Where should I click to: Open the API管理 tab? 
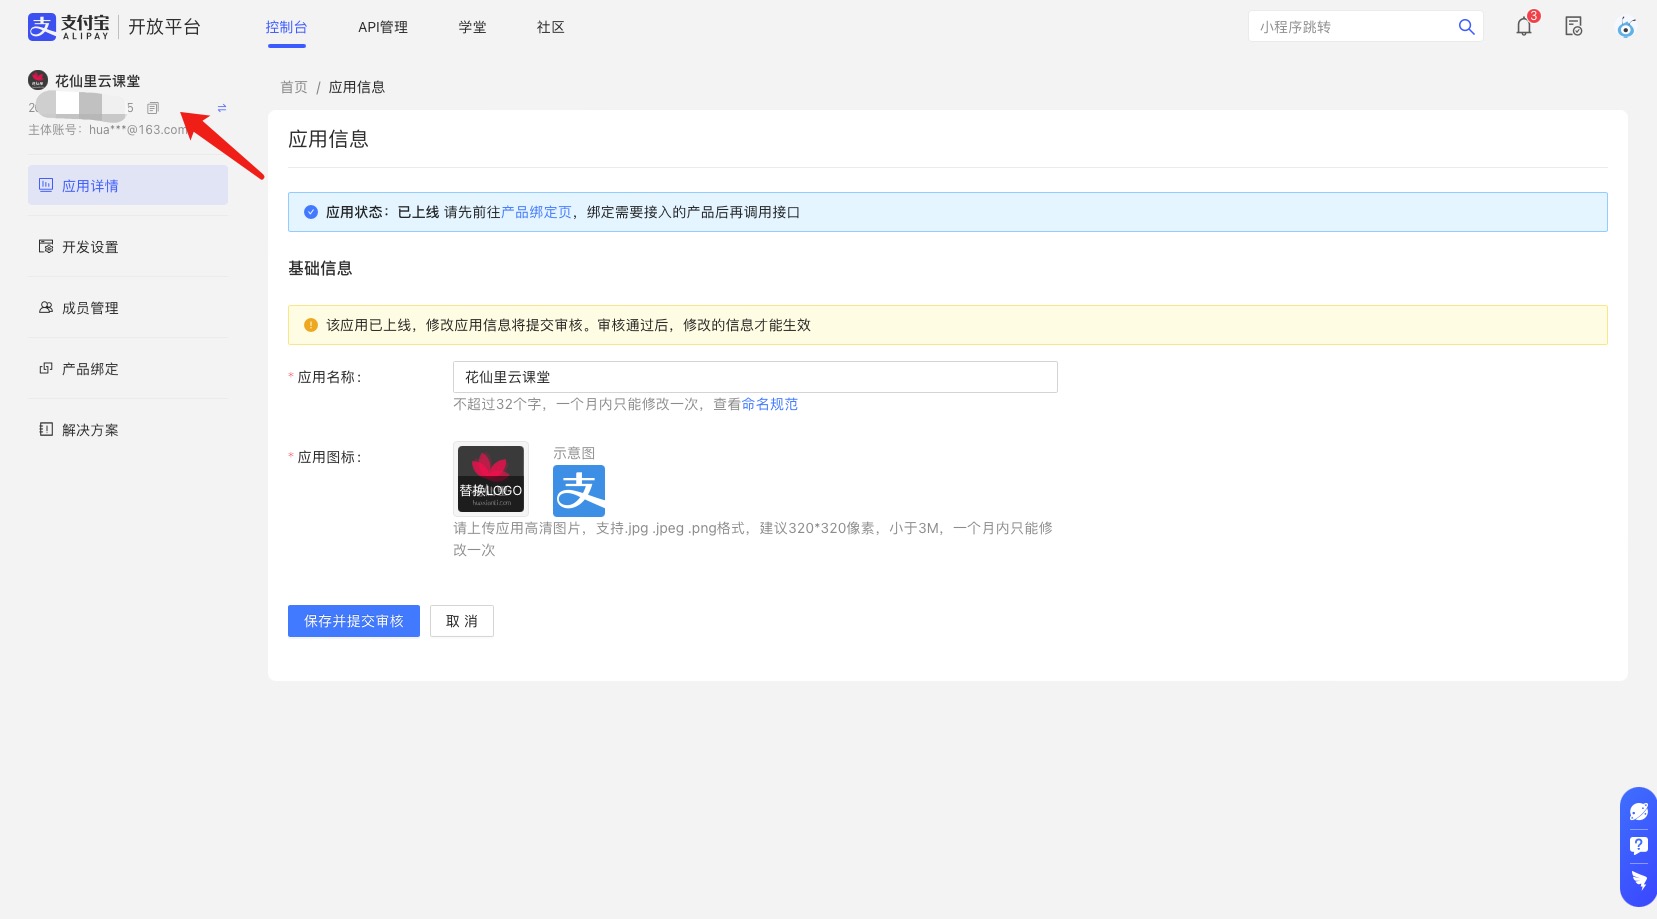tap(383, 27)
